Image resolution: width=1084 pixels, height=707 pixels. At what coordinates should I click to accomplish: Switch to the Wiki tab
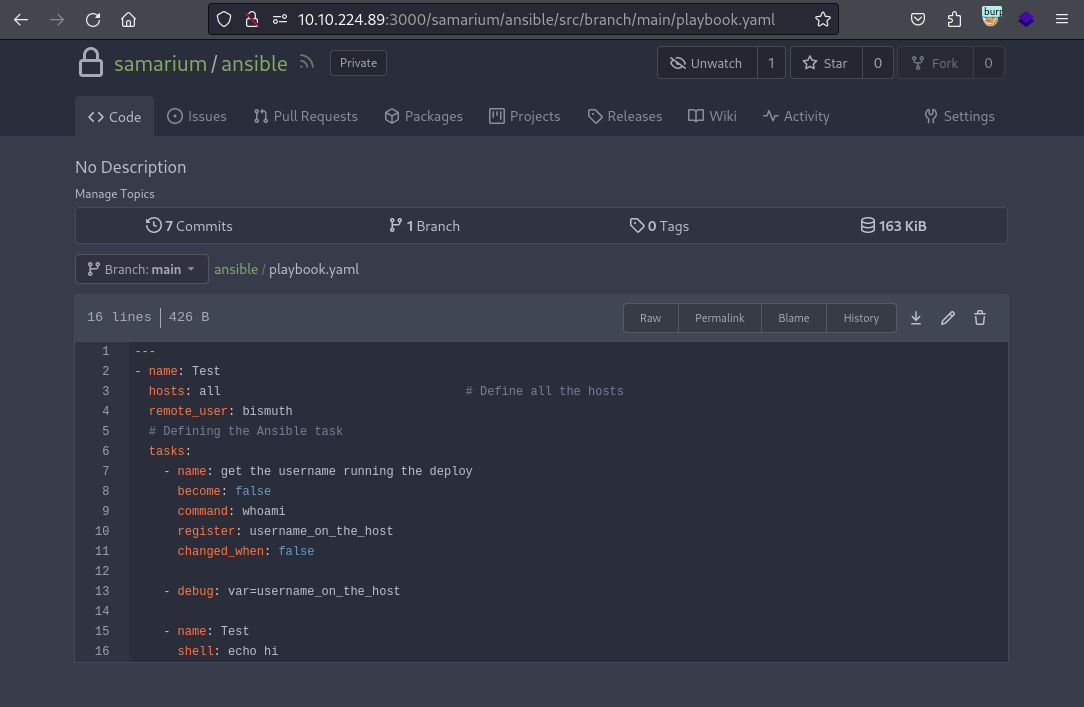(x=712, y=116)
